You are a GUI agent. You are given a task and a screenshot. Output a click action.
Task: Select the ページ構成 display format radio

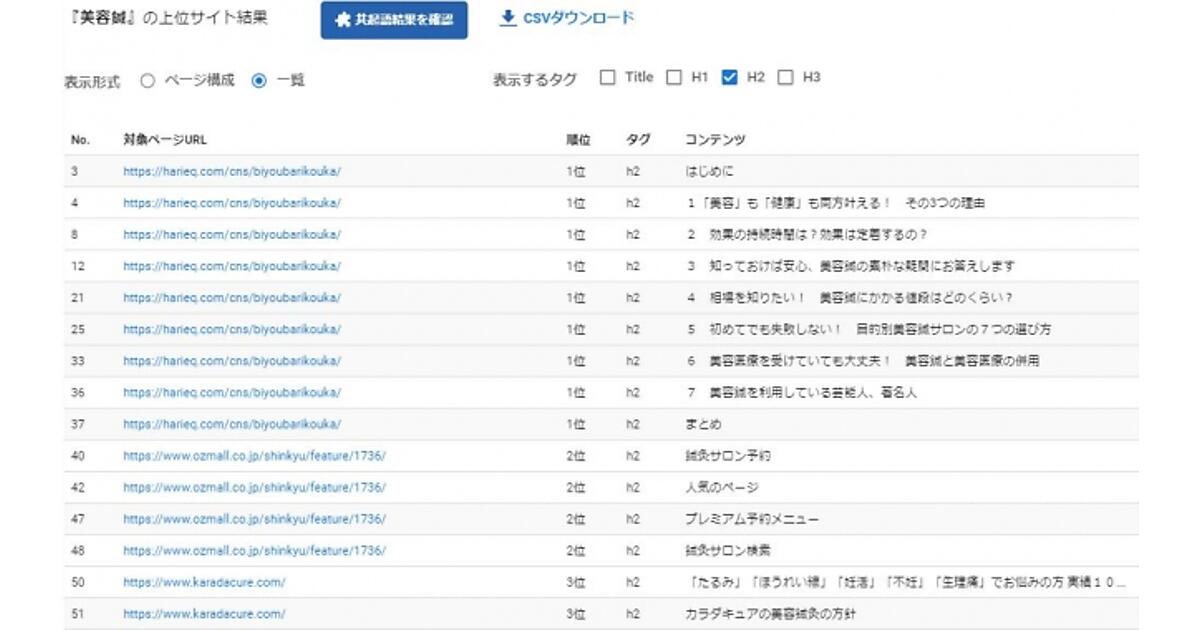click(x=148, y=81)
